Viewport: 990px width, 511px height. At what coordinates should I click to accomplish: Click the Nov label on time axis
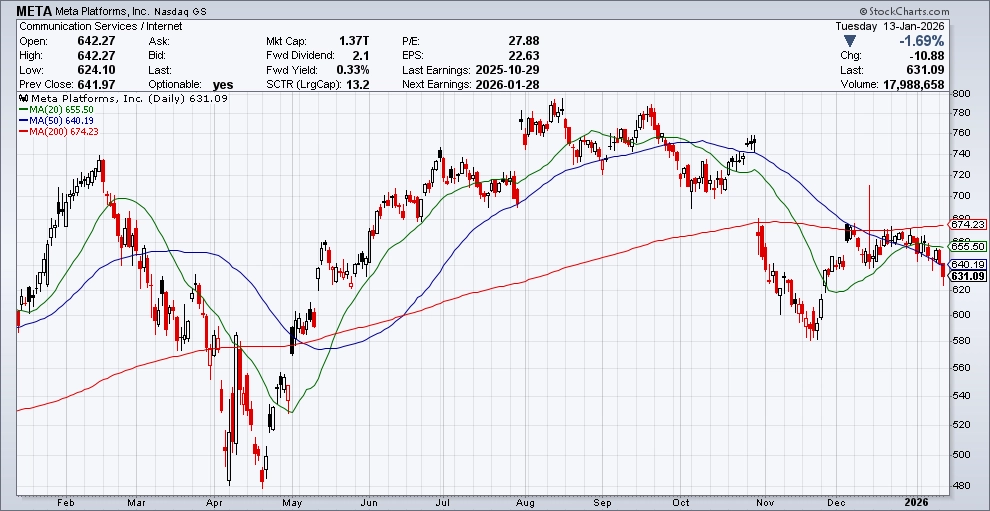pos(765,503)
